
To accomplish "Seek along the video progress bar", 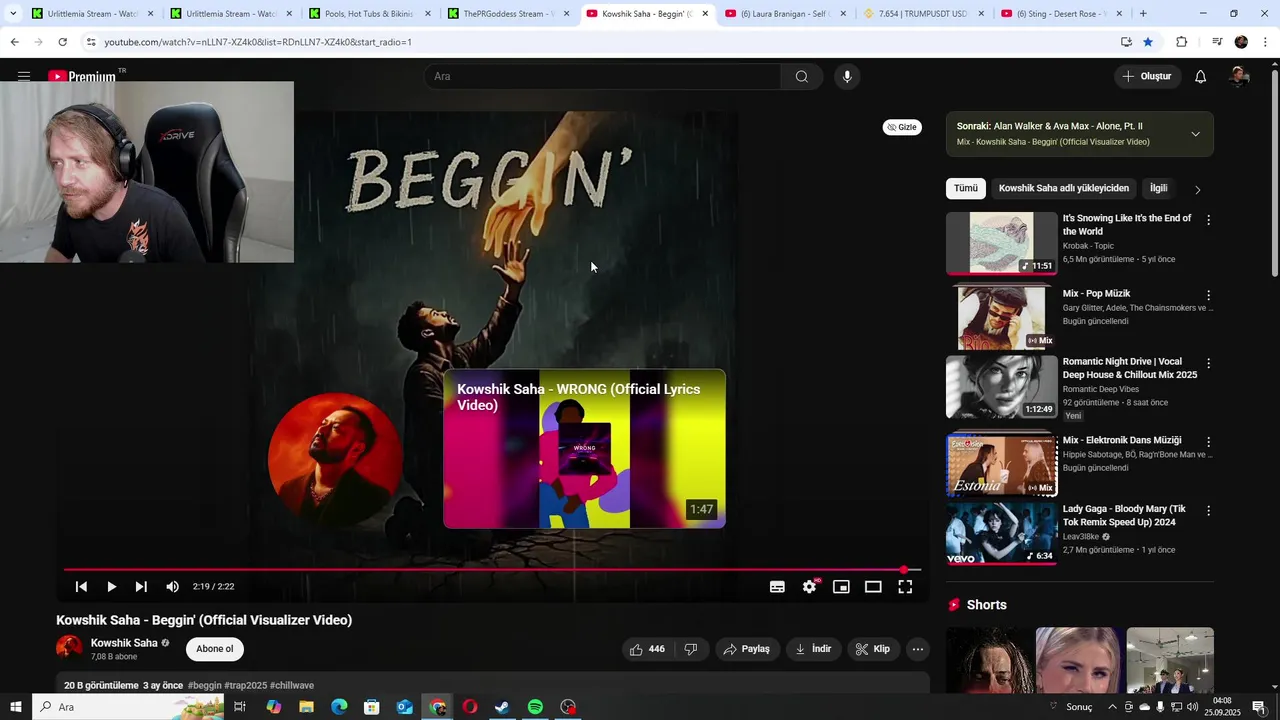I will (490, 570).
